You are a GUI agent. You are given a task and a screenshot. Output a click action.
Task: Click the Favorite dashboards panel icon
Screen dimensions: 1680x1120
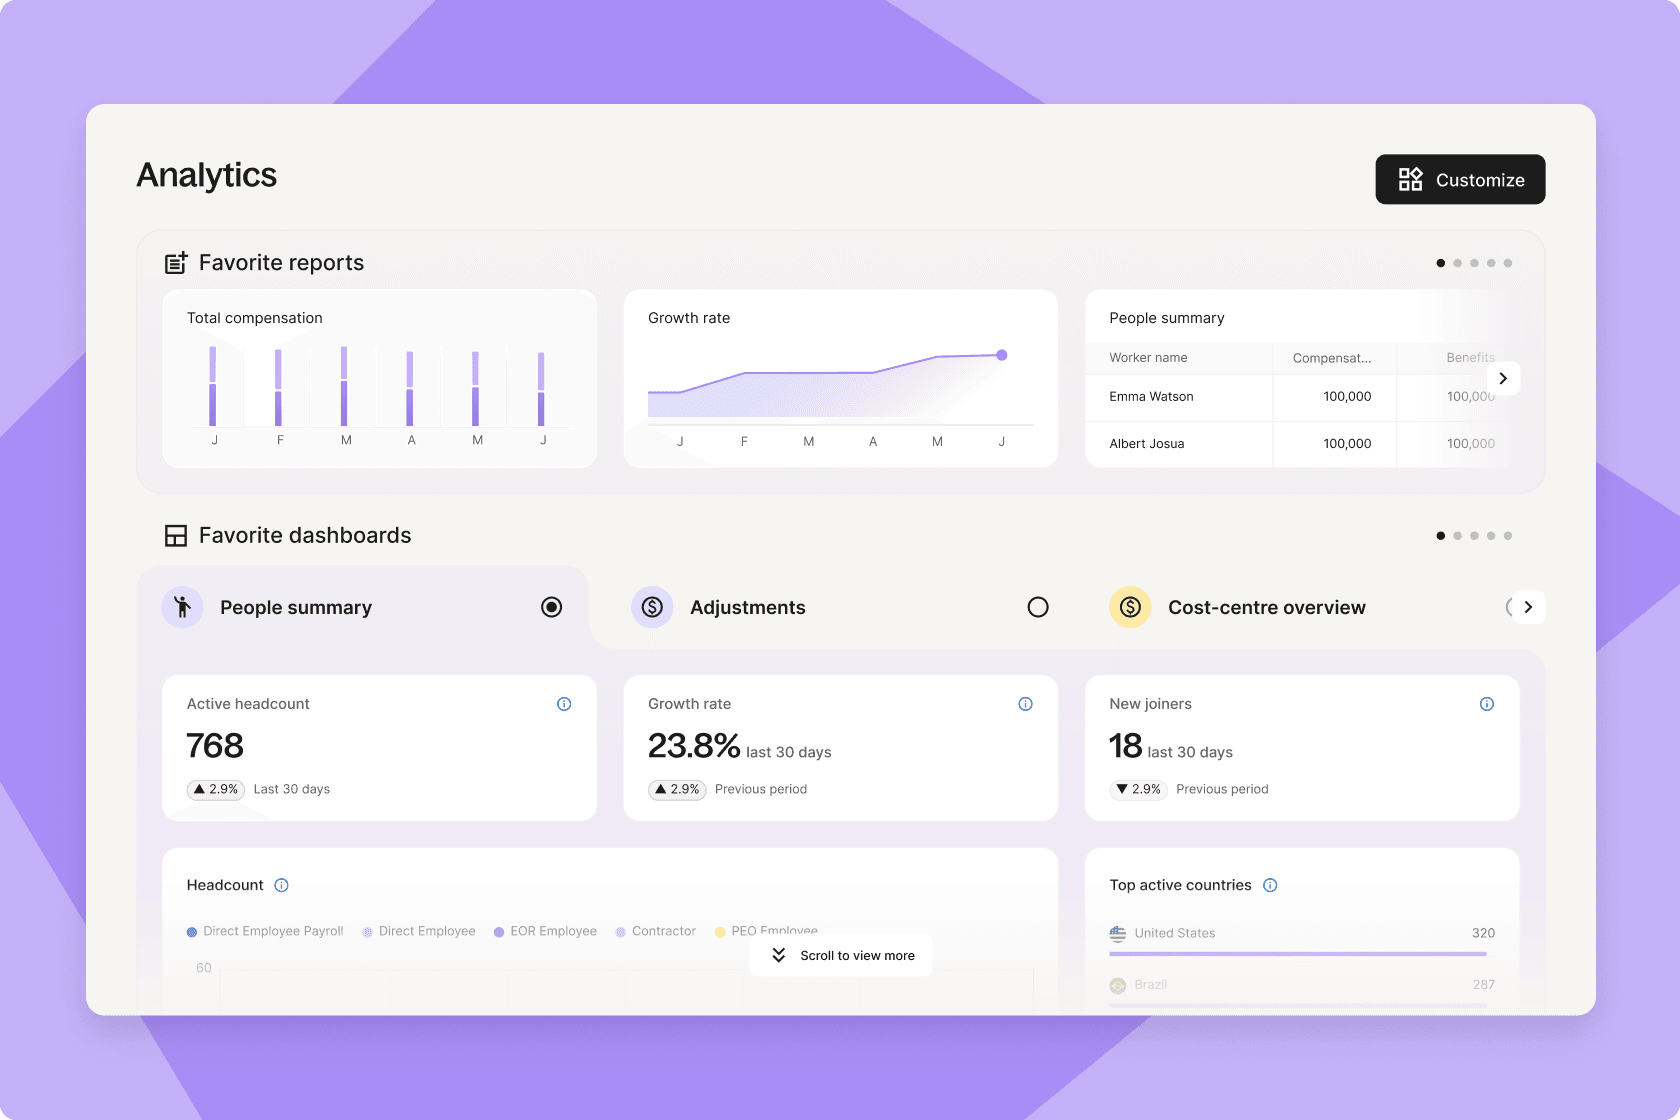pyautogui.click(x=176, y=535)
